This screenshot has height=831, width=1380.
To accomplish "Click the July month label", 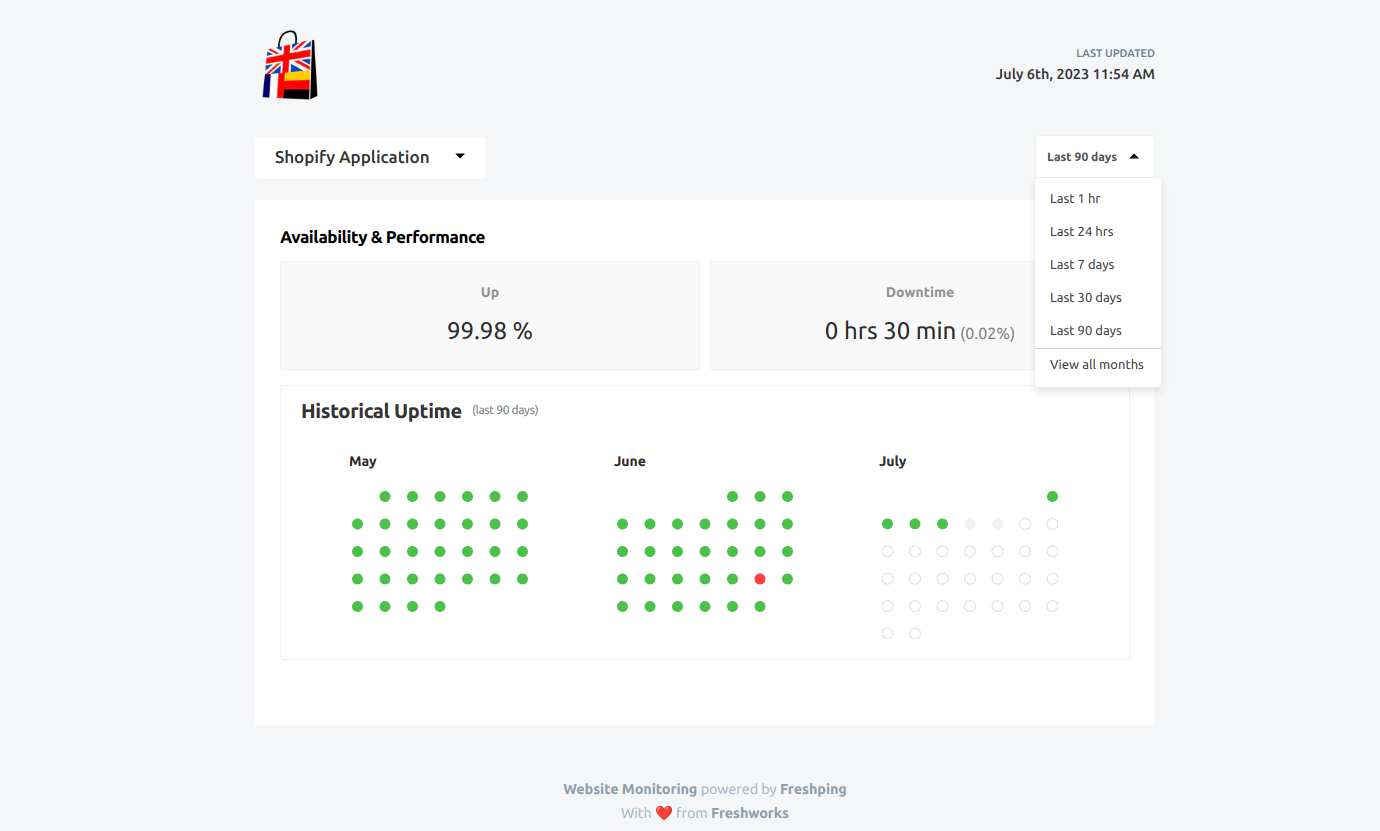I will tap(893, 462).
